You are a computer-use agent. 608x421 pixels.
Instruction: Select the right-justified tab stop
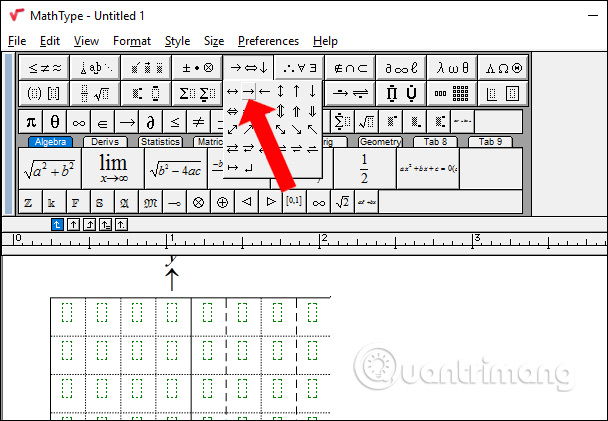tap(89, 224)
